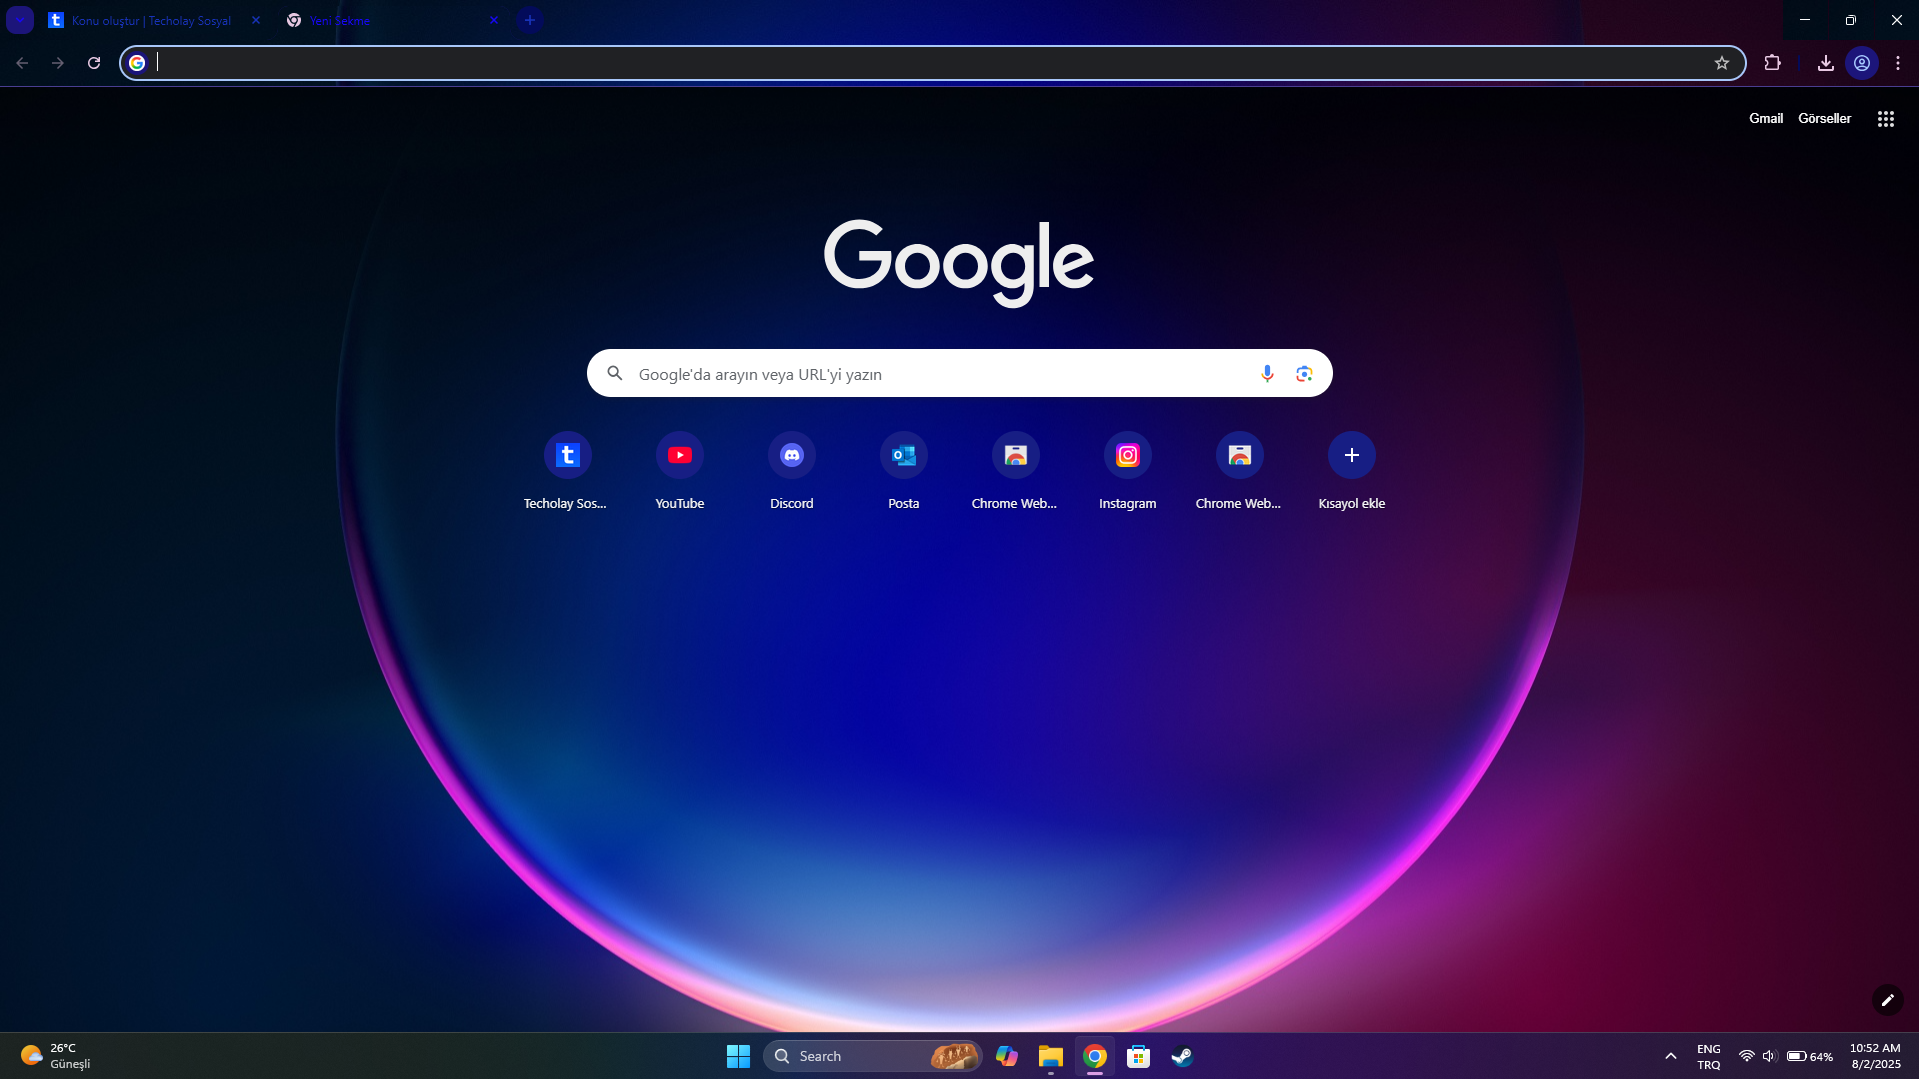Check the battery status at 64%
1919x1079 pixels.
(1809, 1056)
